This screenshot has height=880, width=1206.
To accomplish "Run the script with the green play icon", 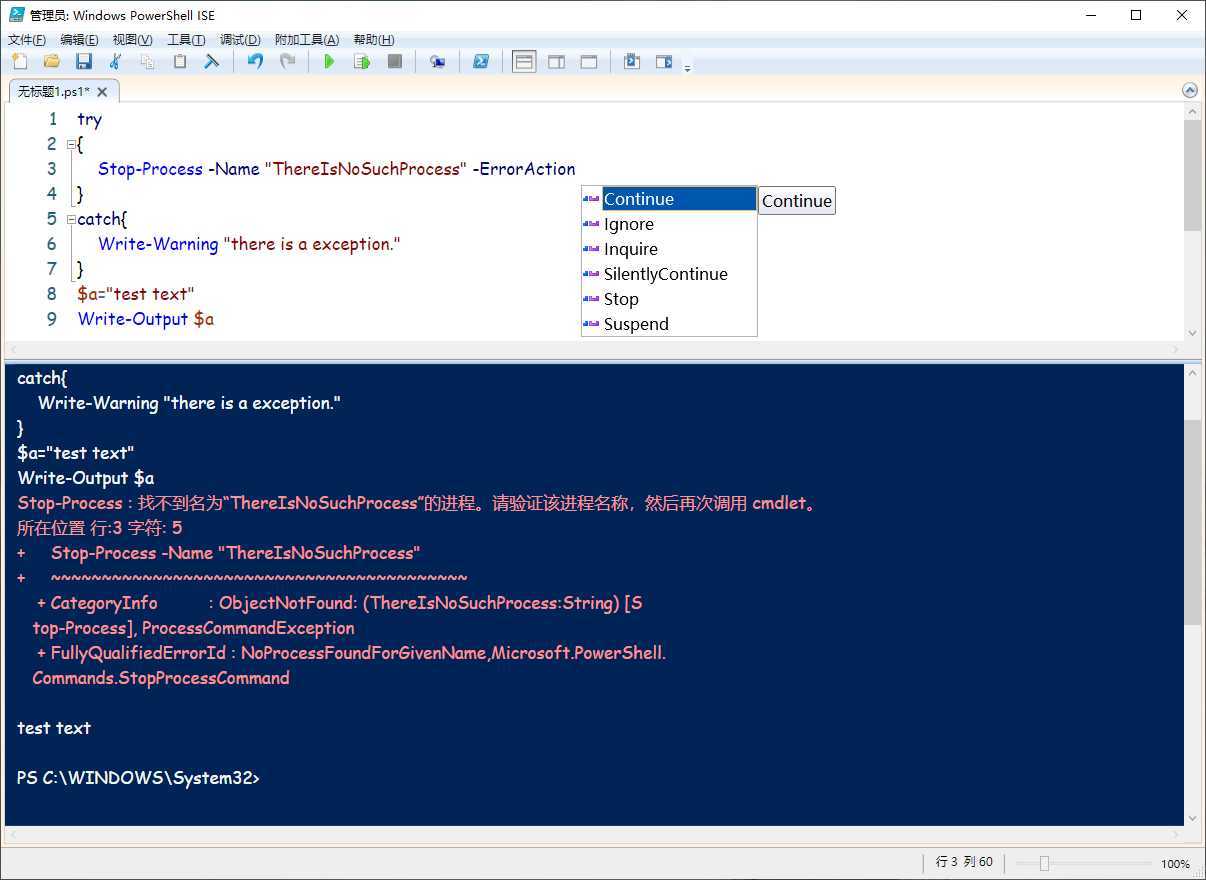I will (x=329, y=62).
